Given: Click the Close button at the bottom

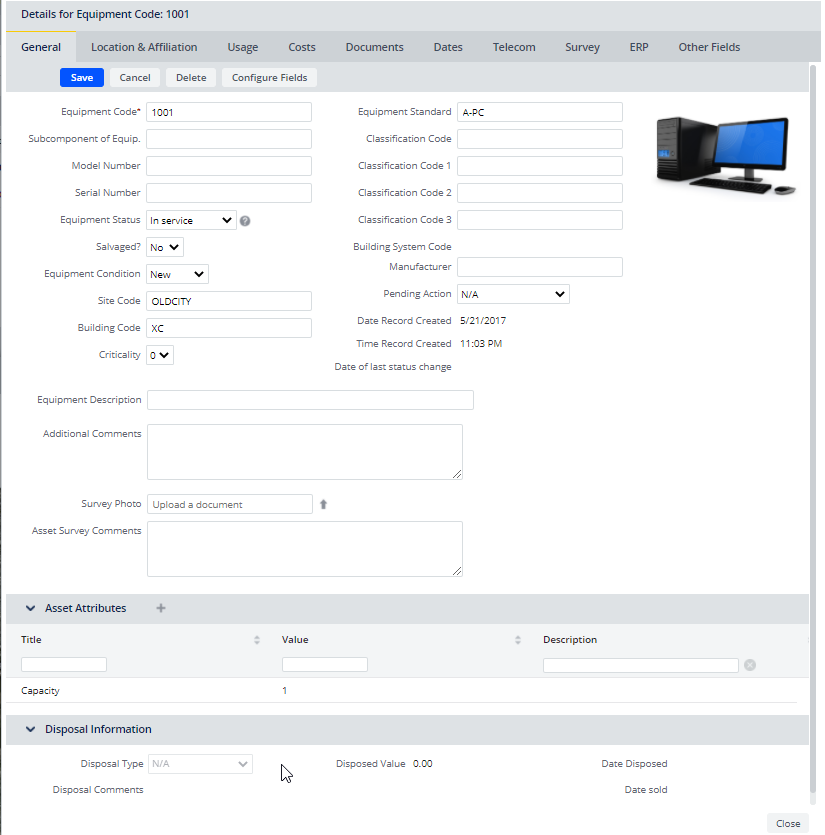Looking at the screenshot, I should pyautogui.click(x=788, y=823).
